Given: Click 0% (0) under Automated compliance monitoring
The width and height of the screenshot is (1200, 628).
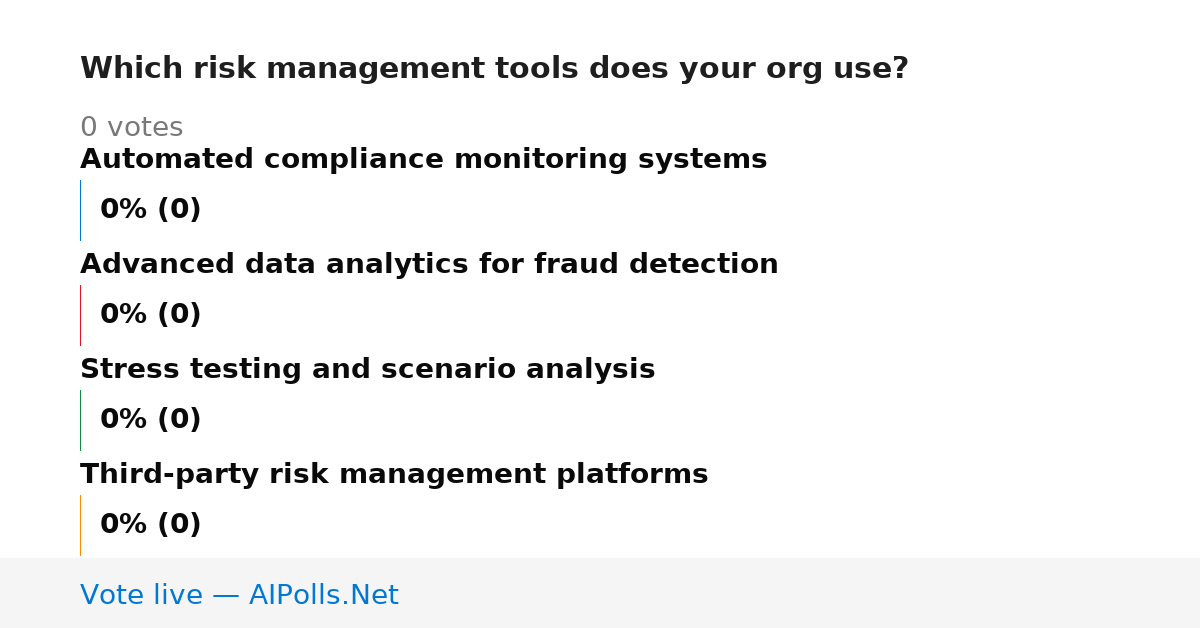Looking at the screenshot, I should pyautogui.click(x=150, y=210).
